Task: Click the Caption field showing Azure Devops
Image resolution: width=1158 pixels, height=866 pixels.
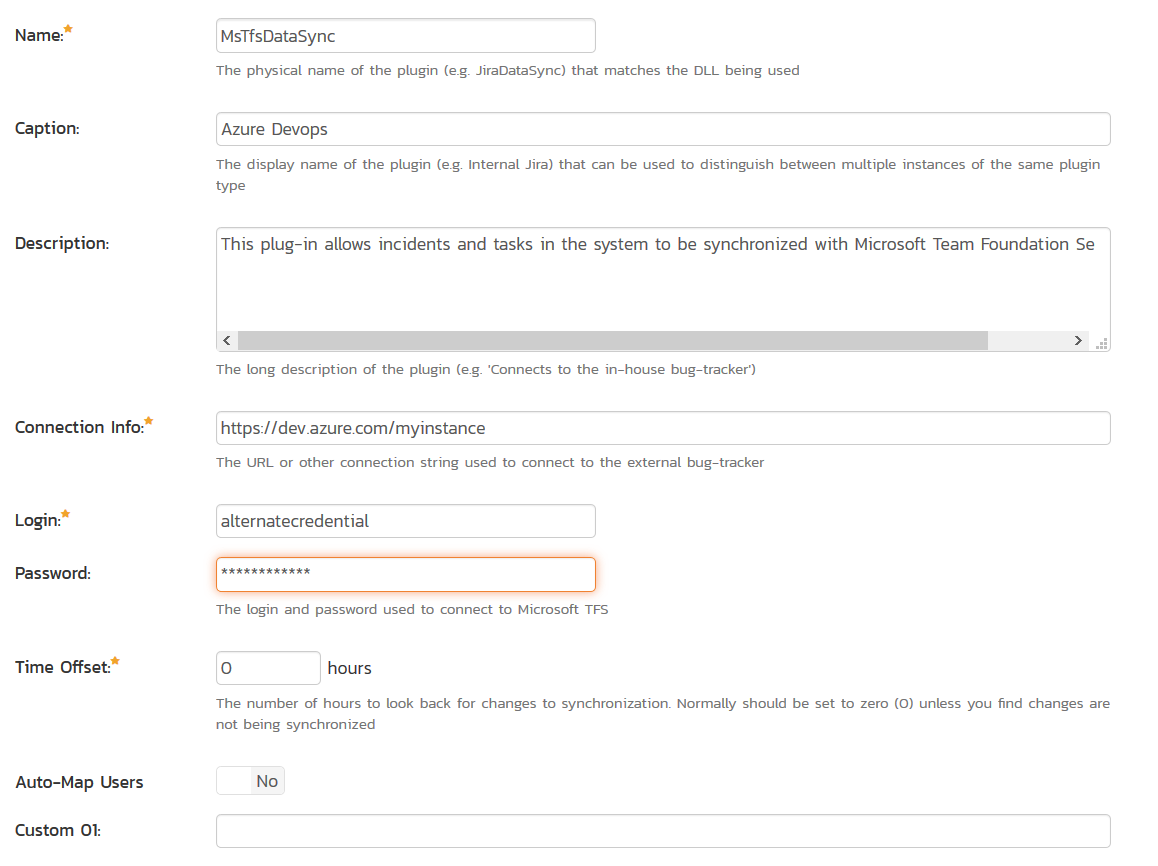Action: click(662, 129)
